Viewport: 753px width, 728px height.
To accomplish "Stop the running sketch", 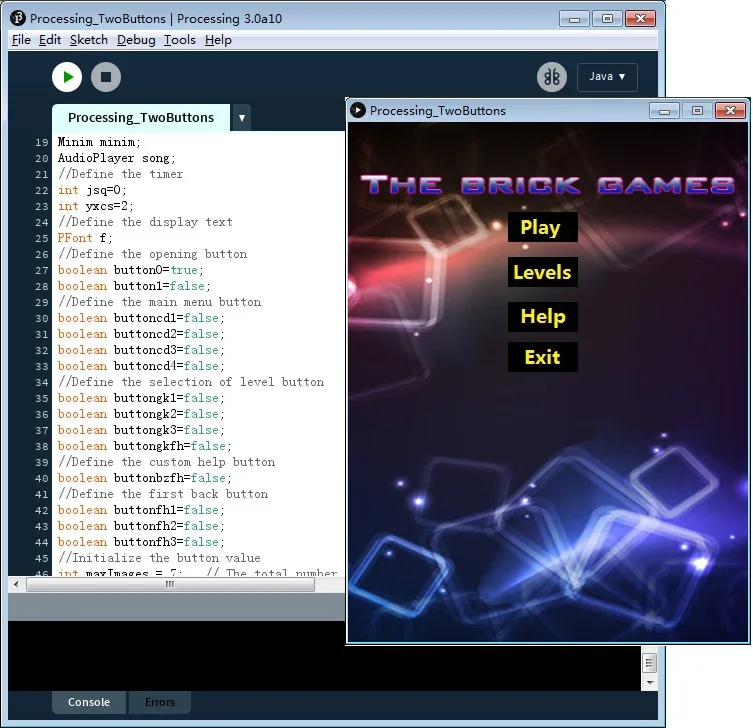I will tap(106, 77).
